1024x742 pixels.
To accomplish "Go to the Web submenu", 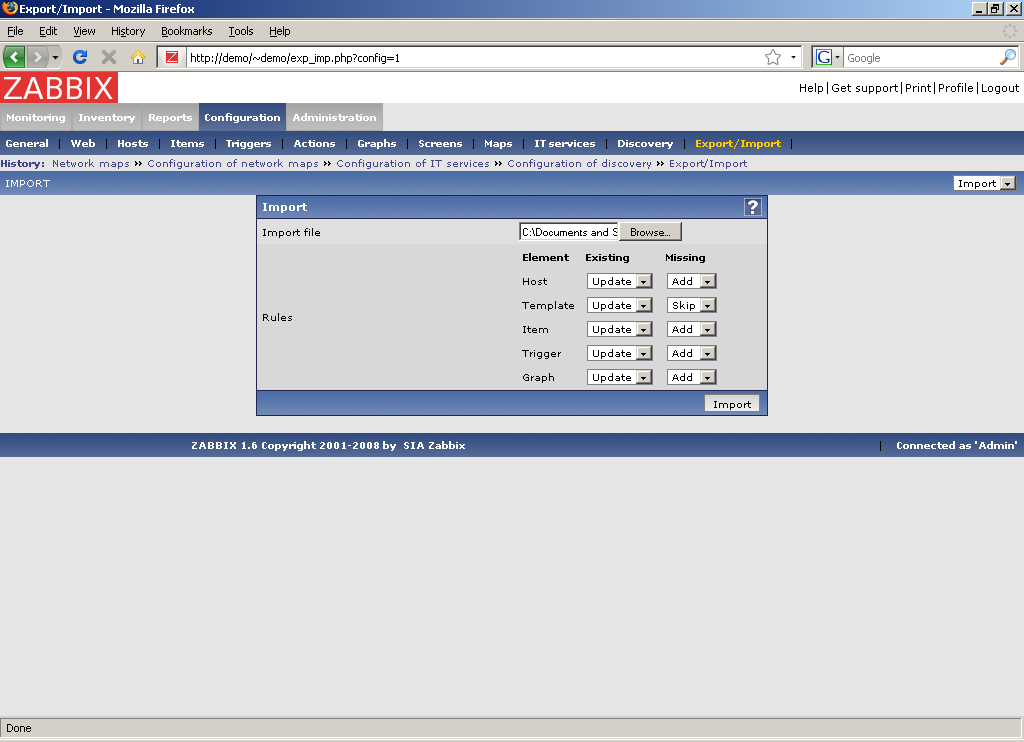I will click(83, 144).
